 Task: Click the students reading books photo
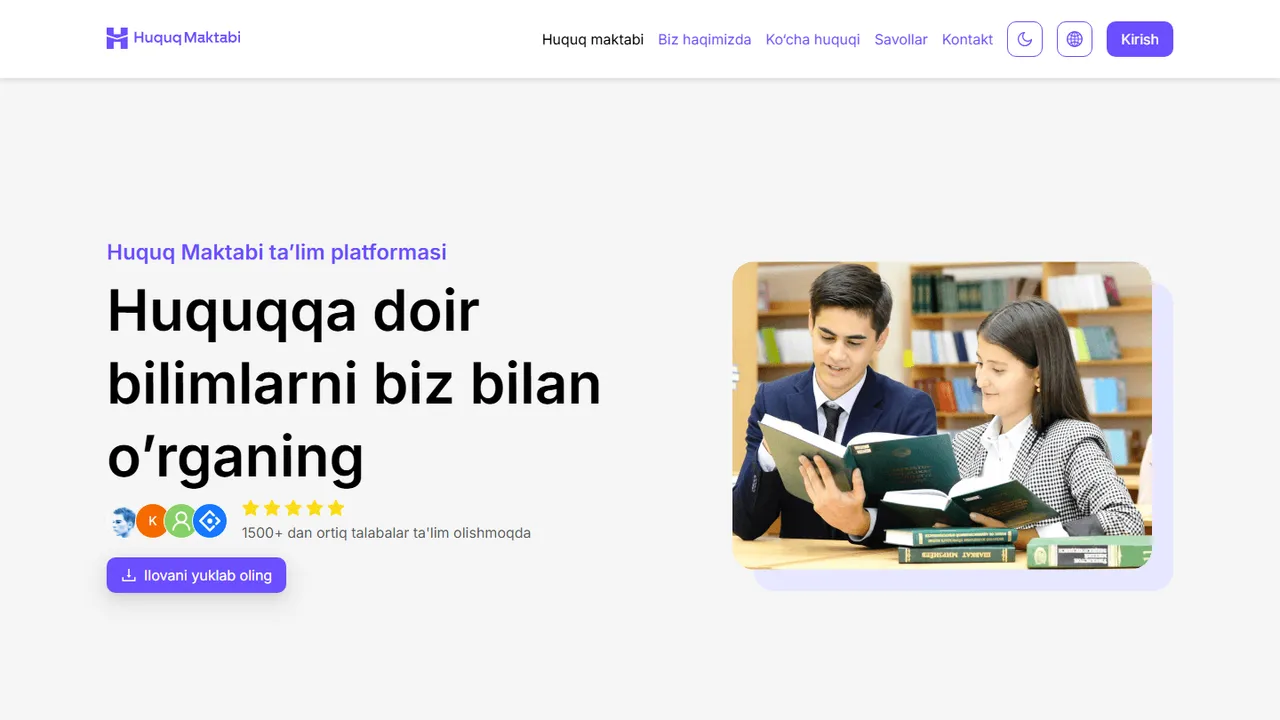click(x=942, y=416)
